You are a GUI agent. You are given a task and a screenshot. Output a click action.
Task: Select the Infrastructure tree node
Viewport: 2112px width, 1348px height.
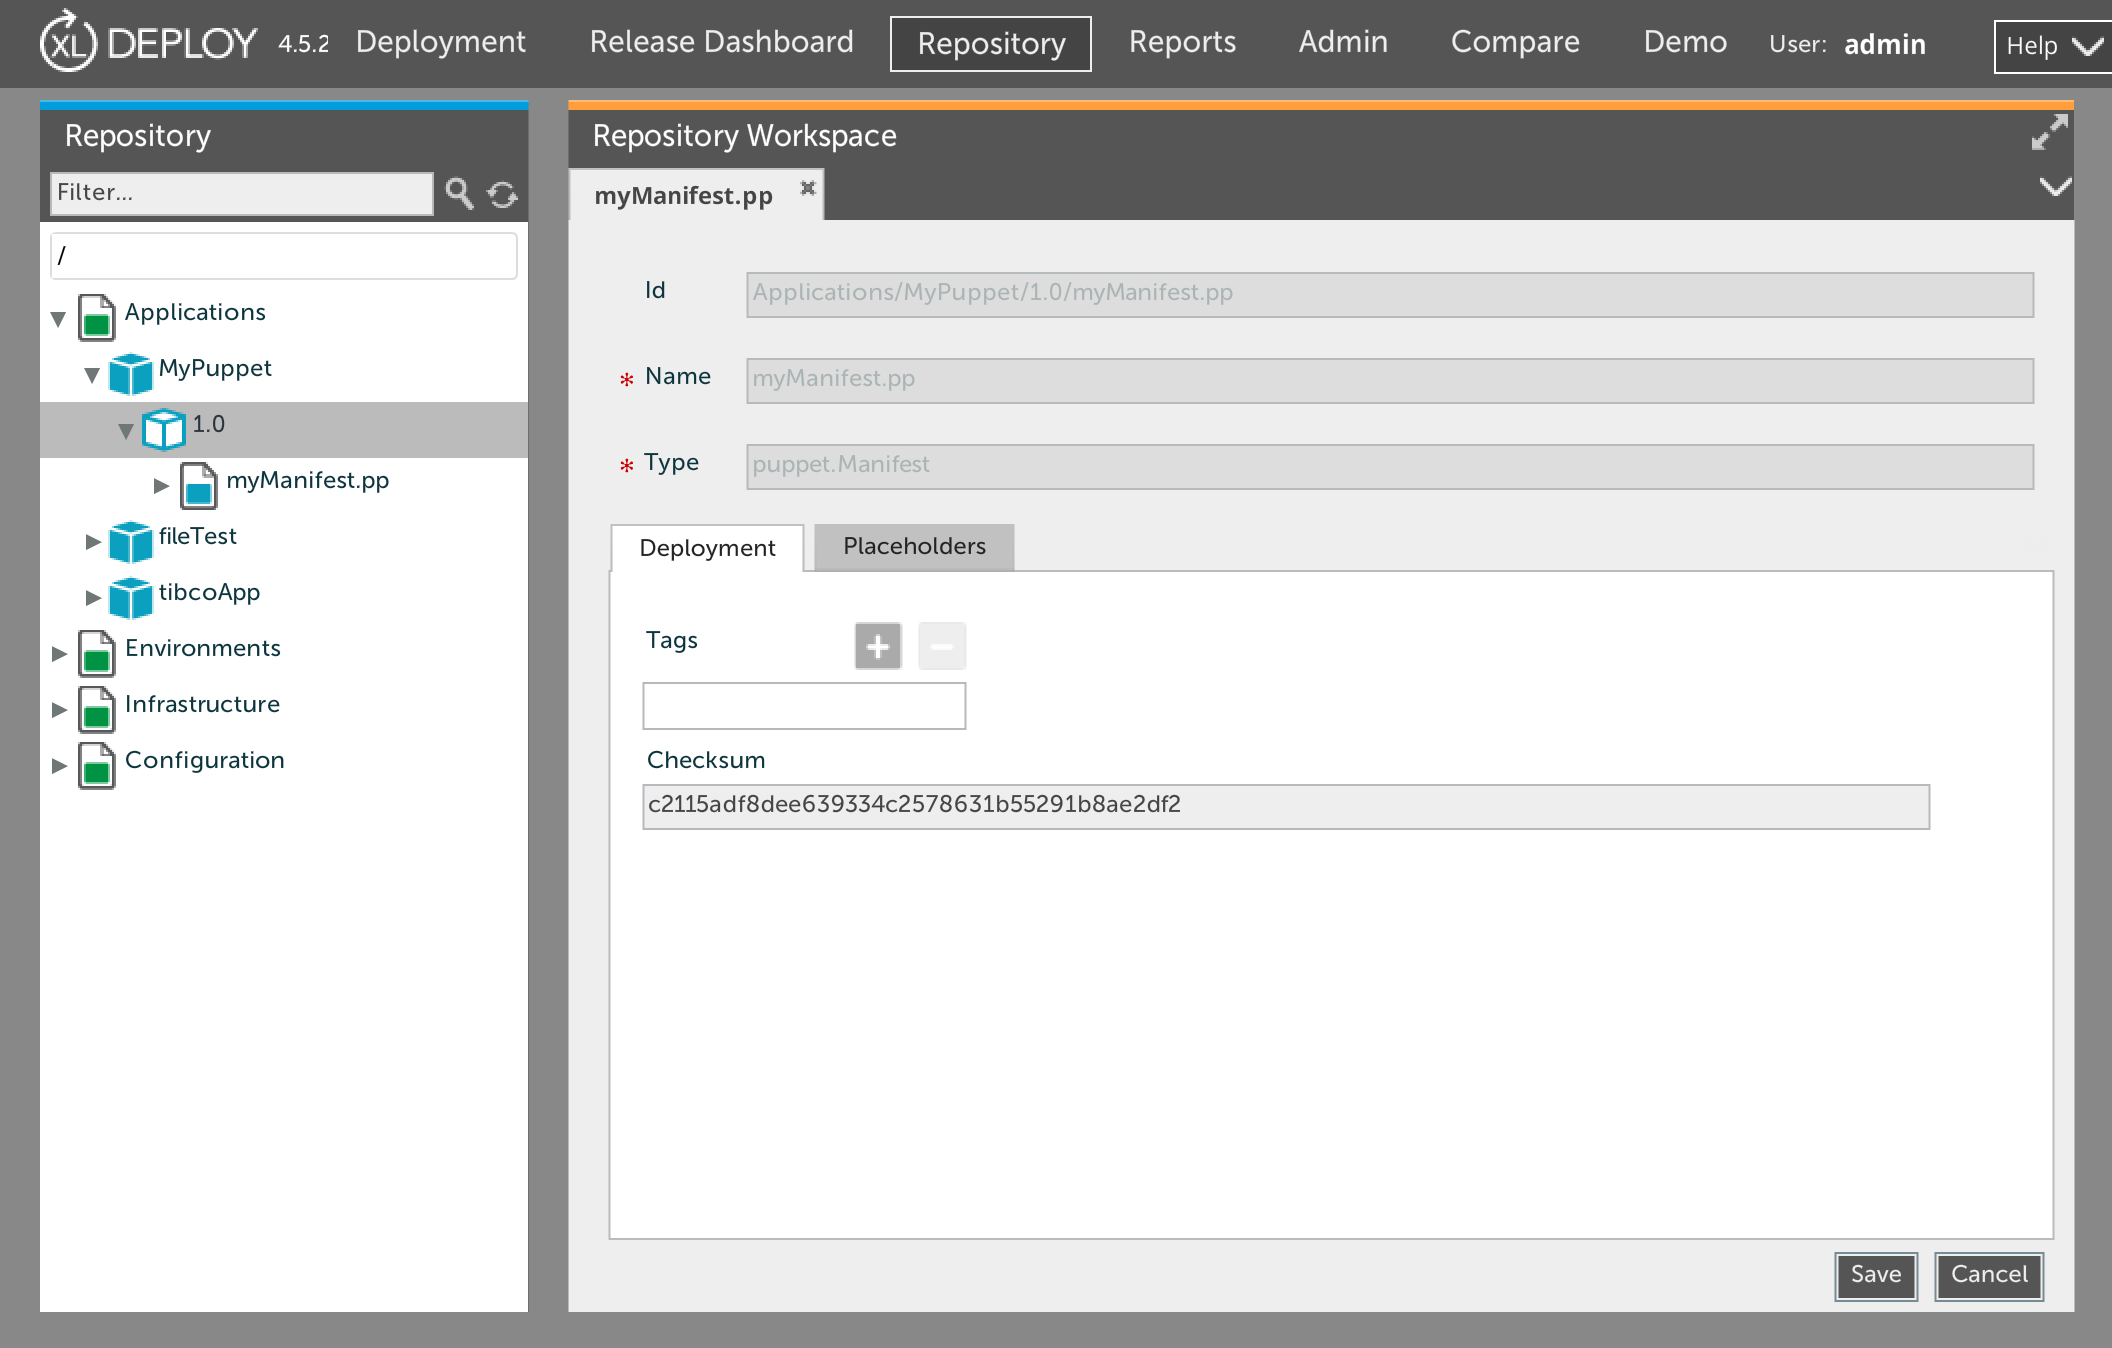[x=202, y=704]
